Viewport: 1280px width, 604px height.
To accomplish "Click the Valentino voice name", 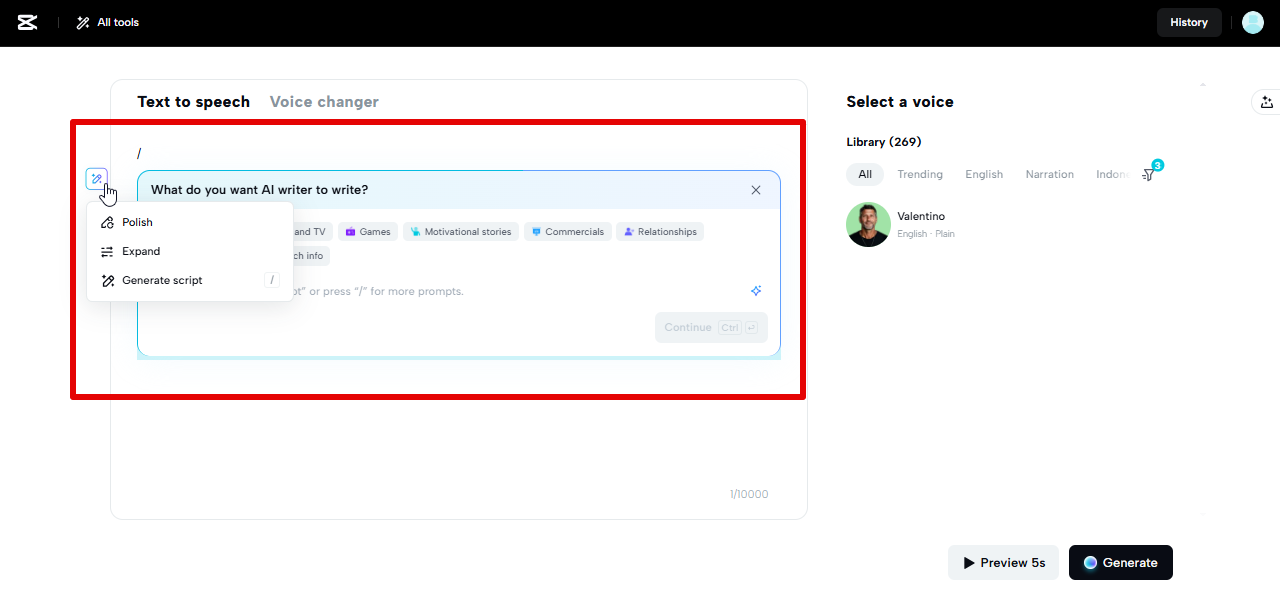I will pyautogui.click(x=921, y=216).
